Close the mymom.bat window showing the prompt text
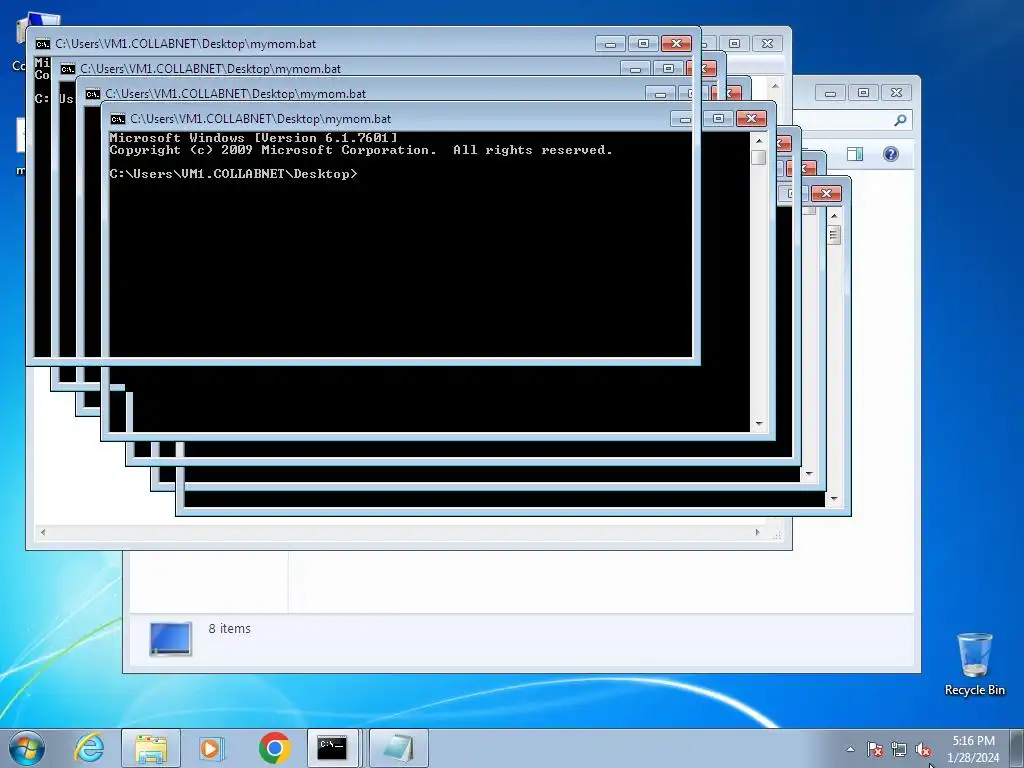This screenshot has width=1024, height=768. pyautogui.click(x=751, y=118)
